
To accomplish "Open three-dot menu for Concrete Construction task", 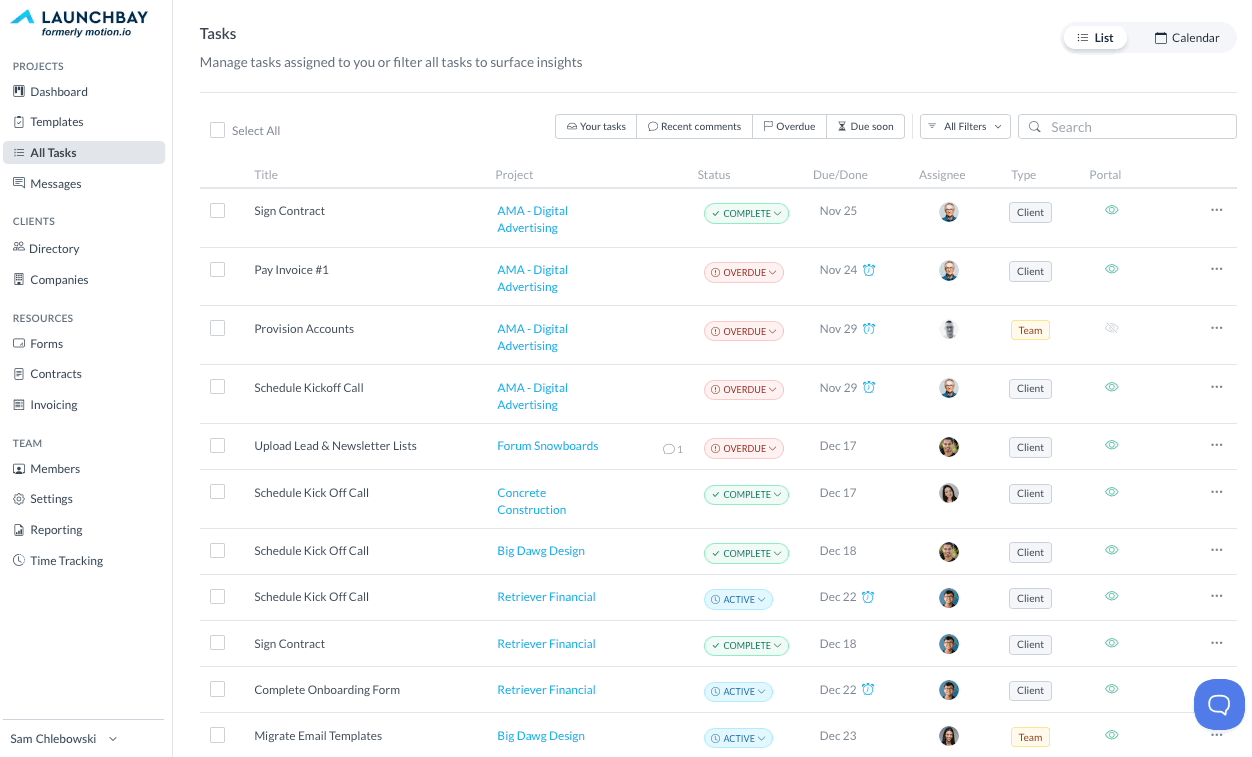I will point(1216,492).
